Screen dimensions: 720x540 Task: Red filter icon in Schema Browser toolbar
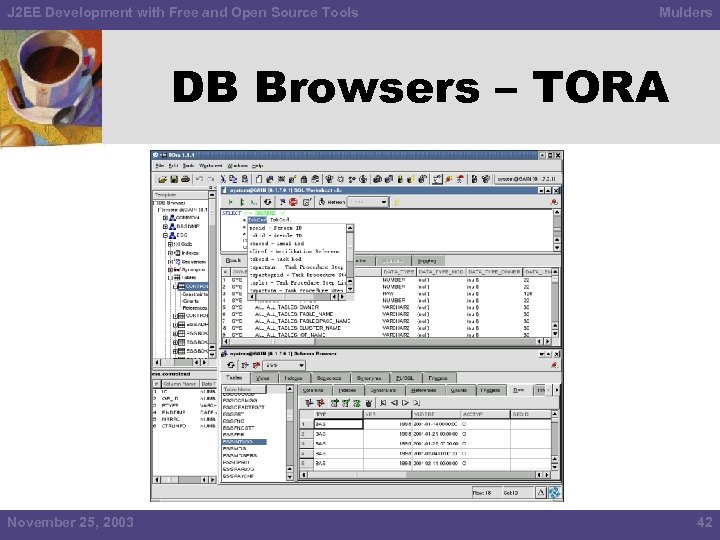256,365
